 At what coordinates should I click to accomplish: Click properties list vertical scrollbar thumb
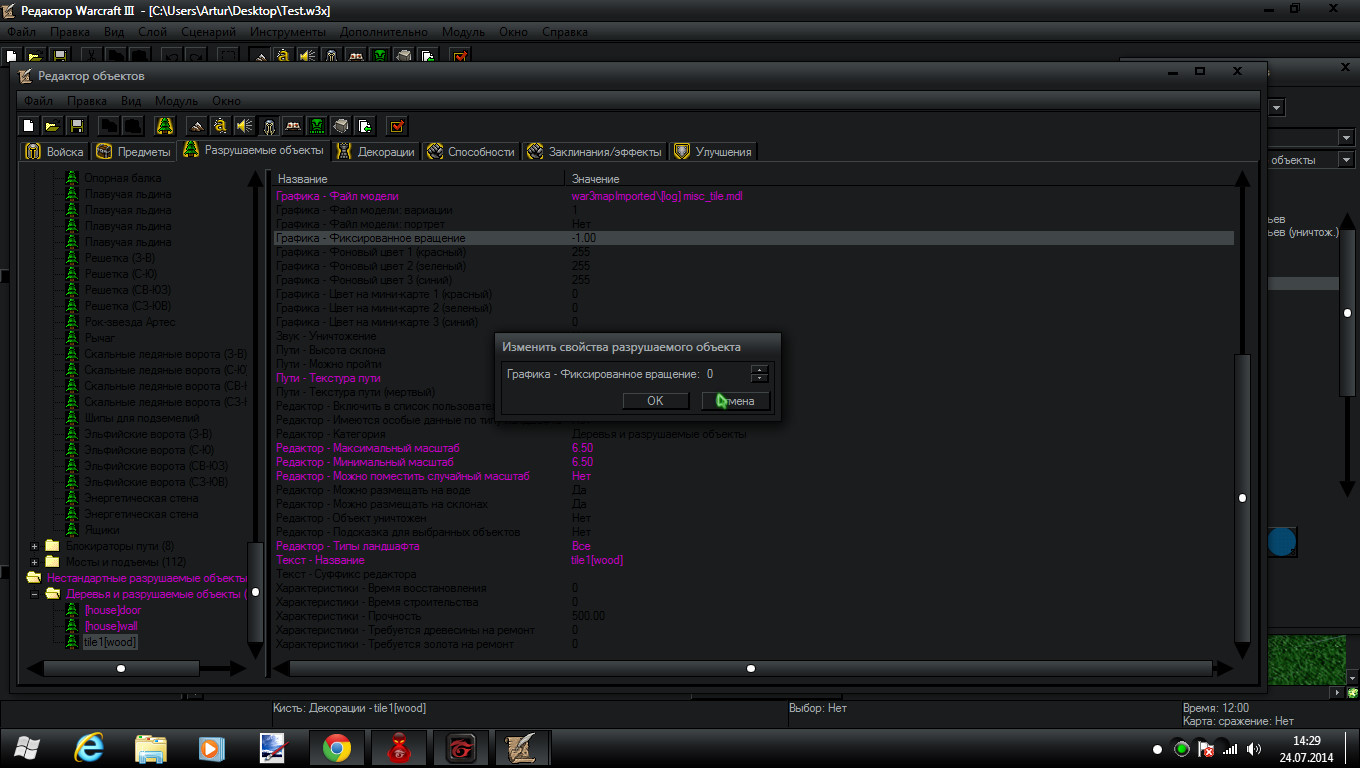(x=1242, y=497)
